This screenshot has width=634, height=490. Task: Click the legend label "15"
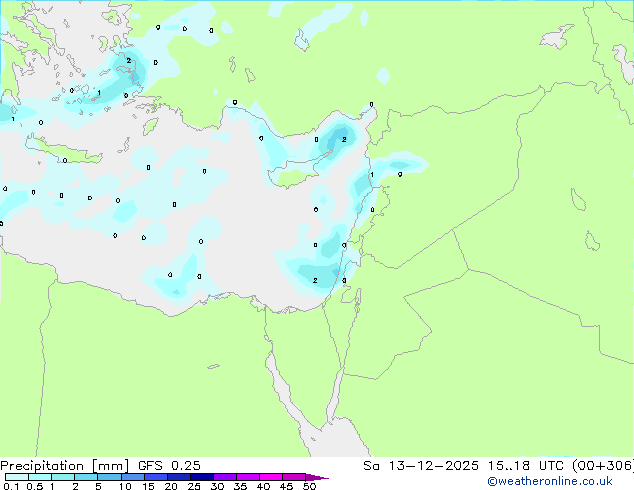tap(148, 486)
